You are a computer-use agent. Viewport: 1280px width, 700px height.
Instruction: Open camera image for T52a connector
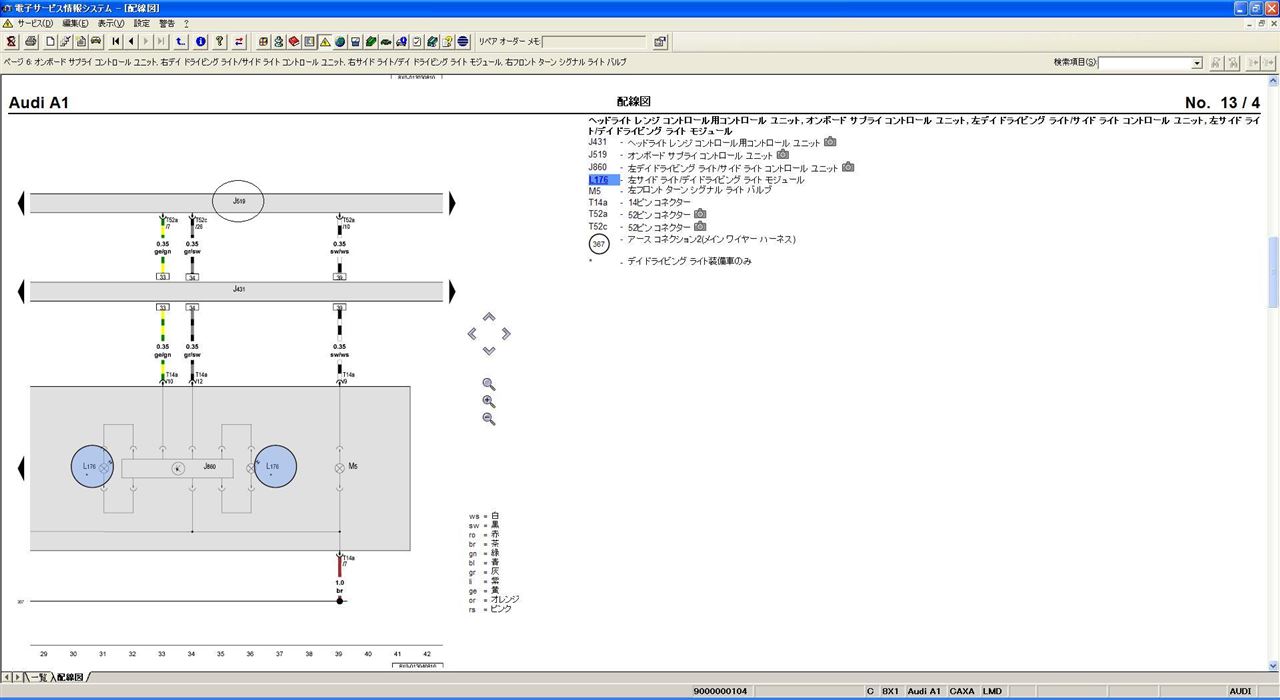[700, 214]
